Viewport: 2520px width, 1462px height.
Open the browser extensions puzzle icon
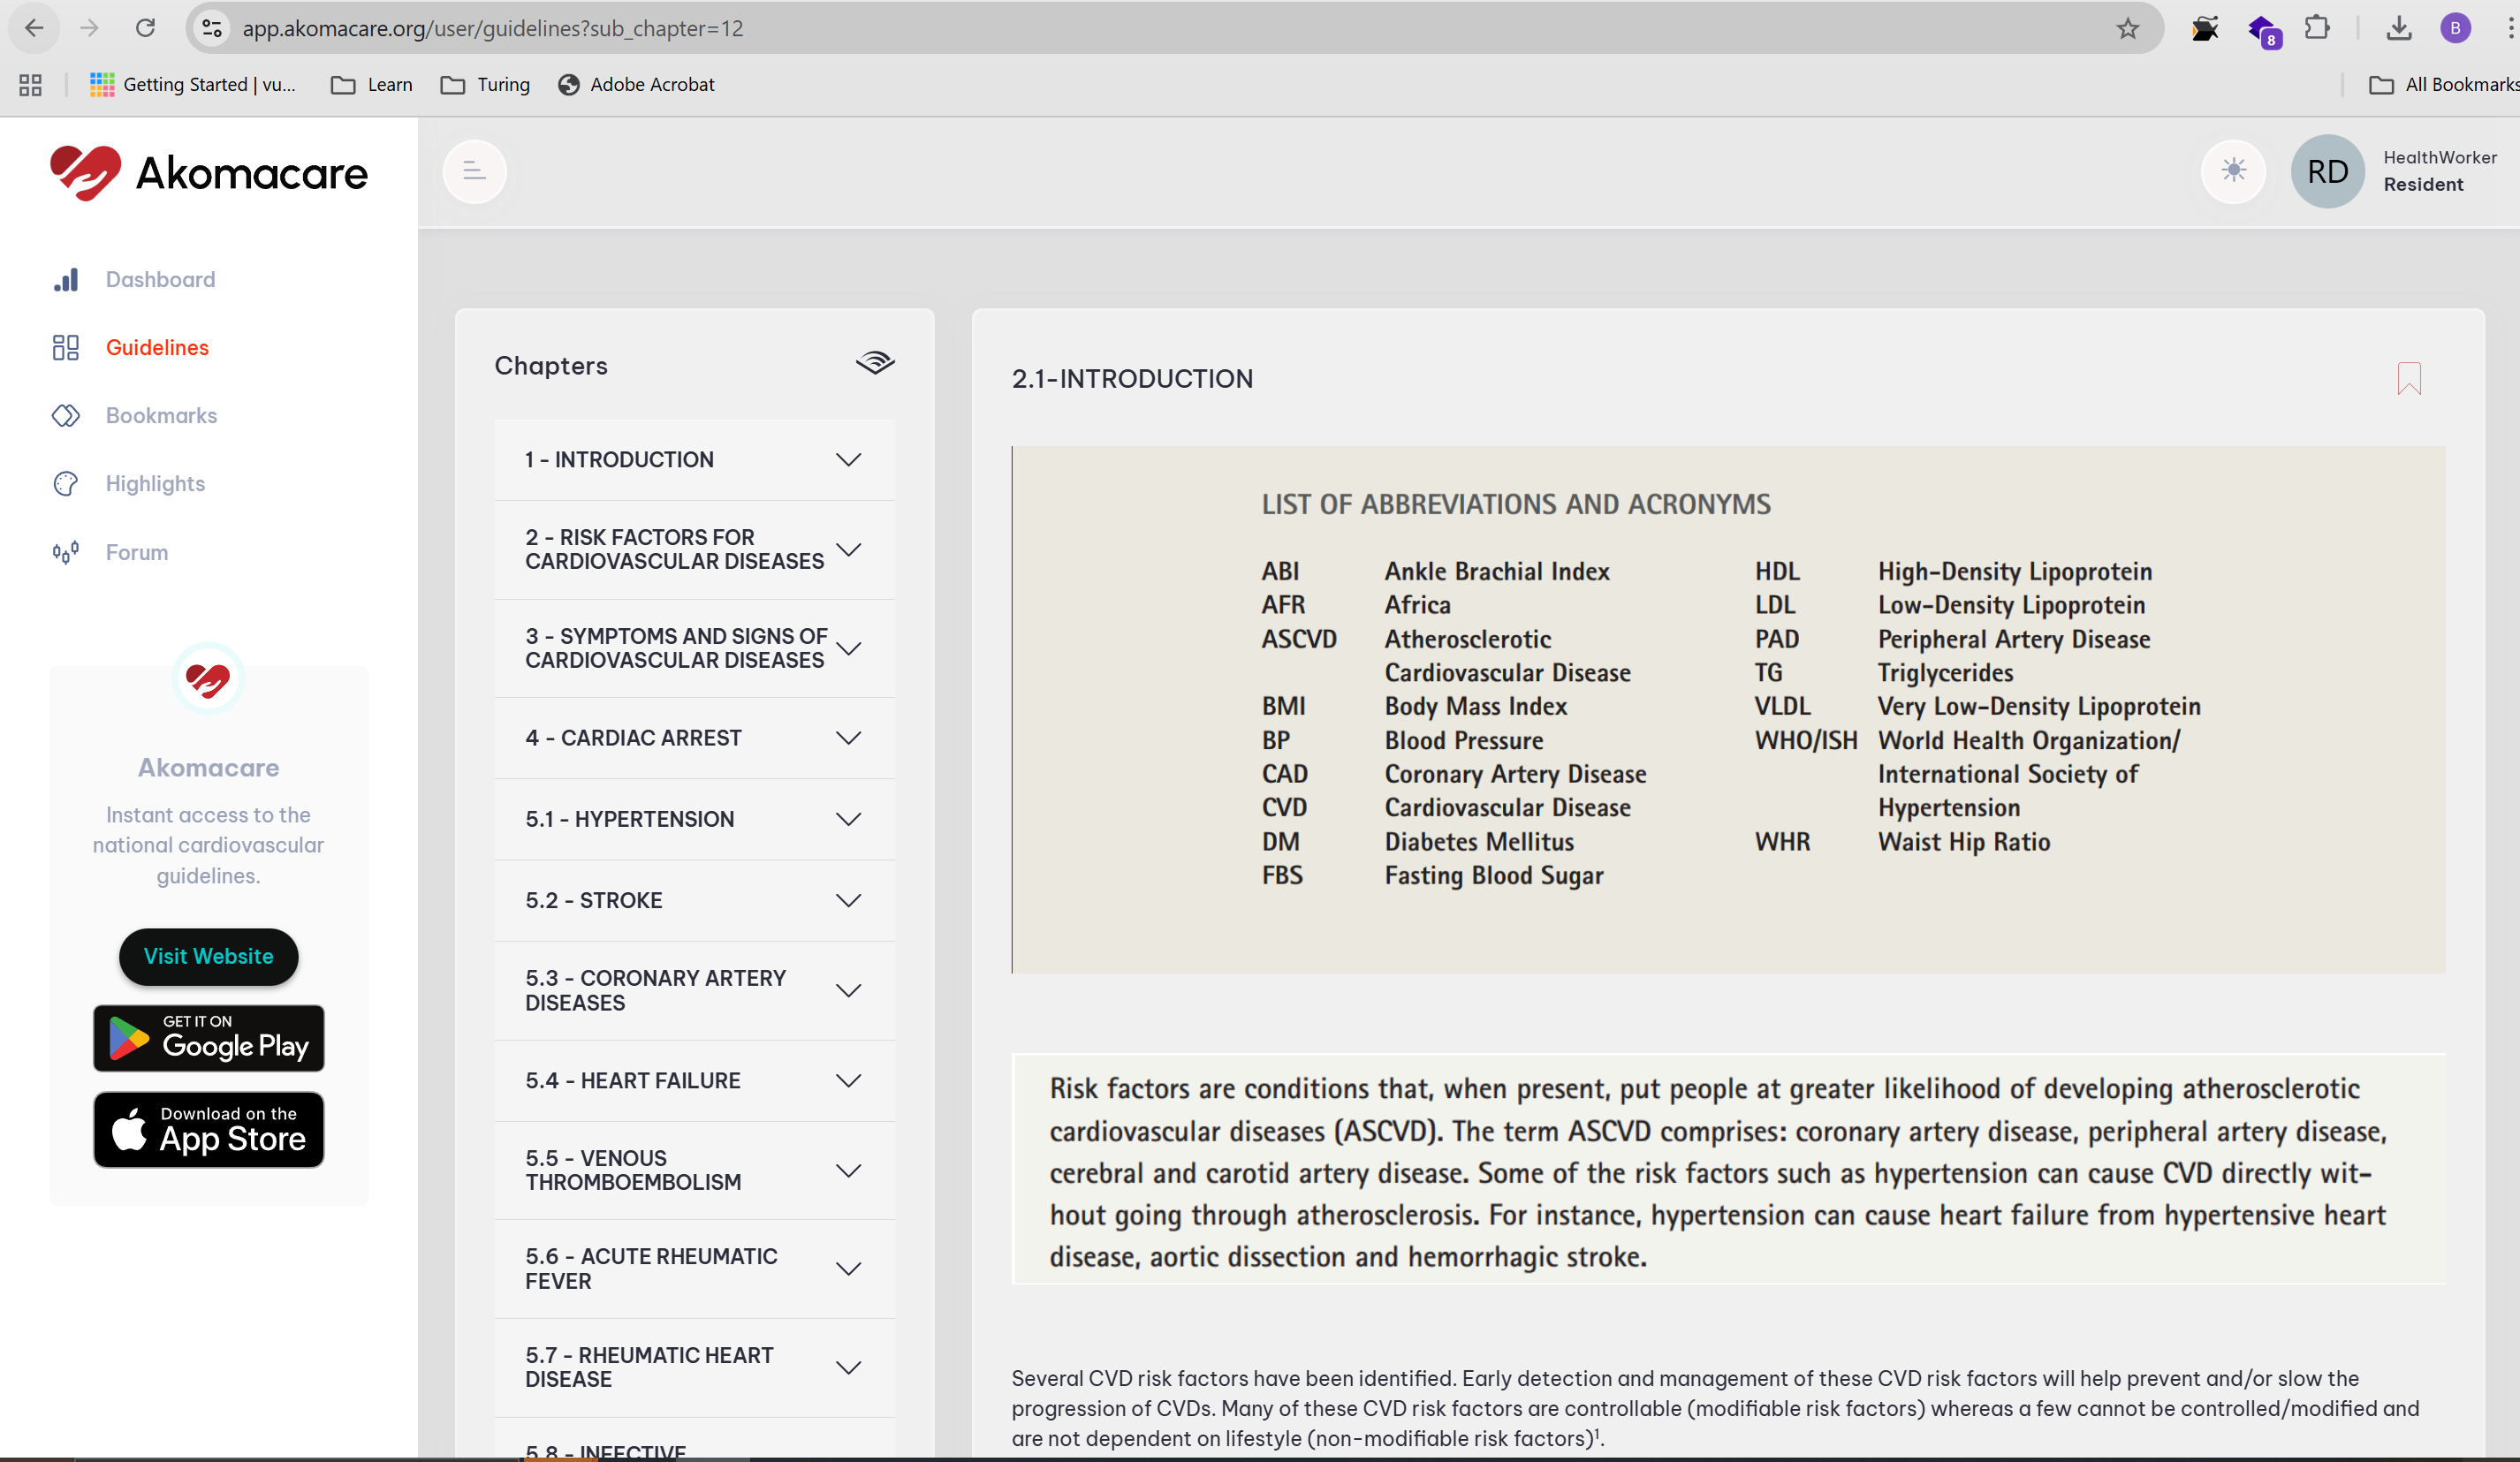(x=2317, y=29)
